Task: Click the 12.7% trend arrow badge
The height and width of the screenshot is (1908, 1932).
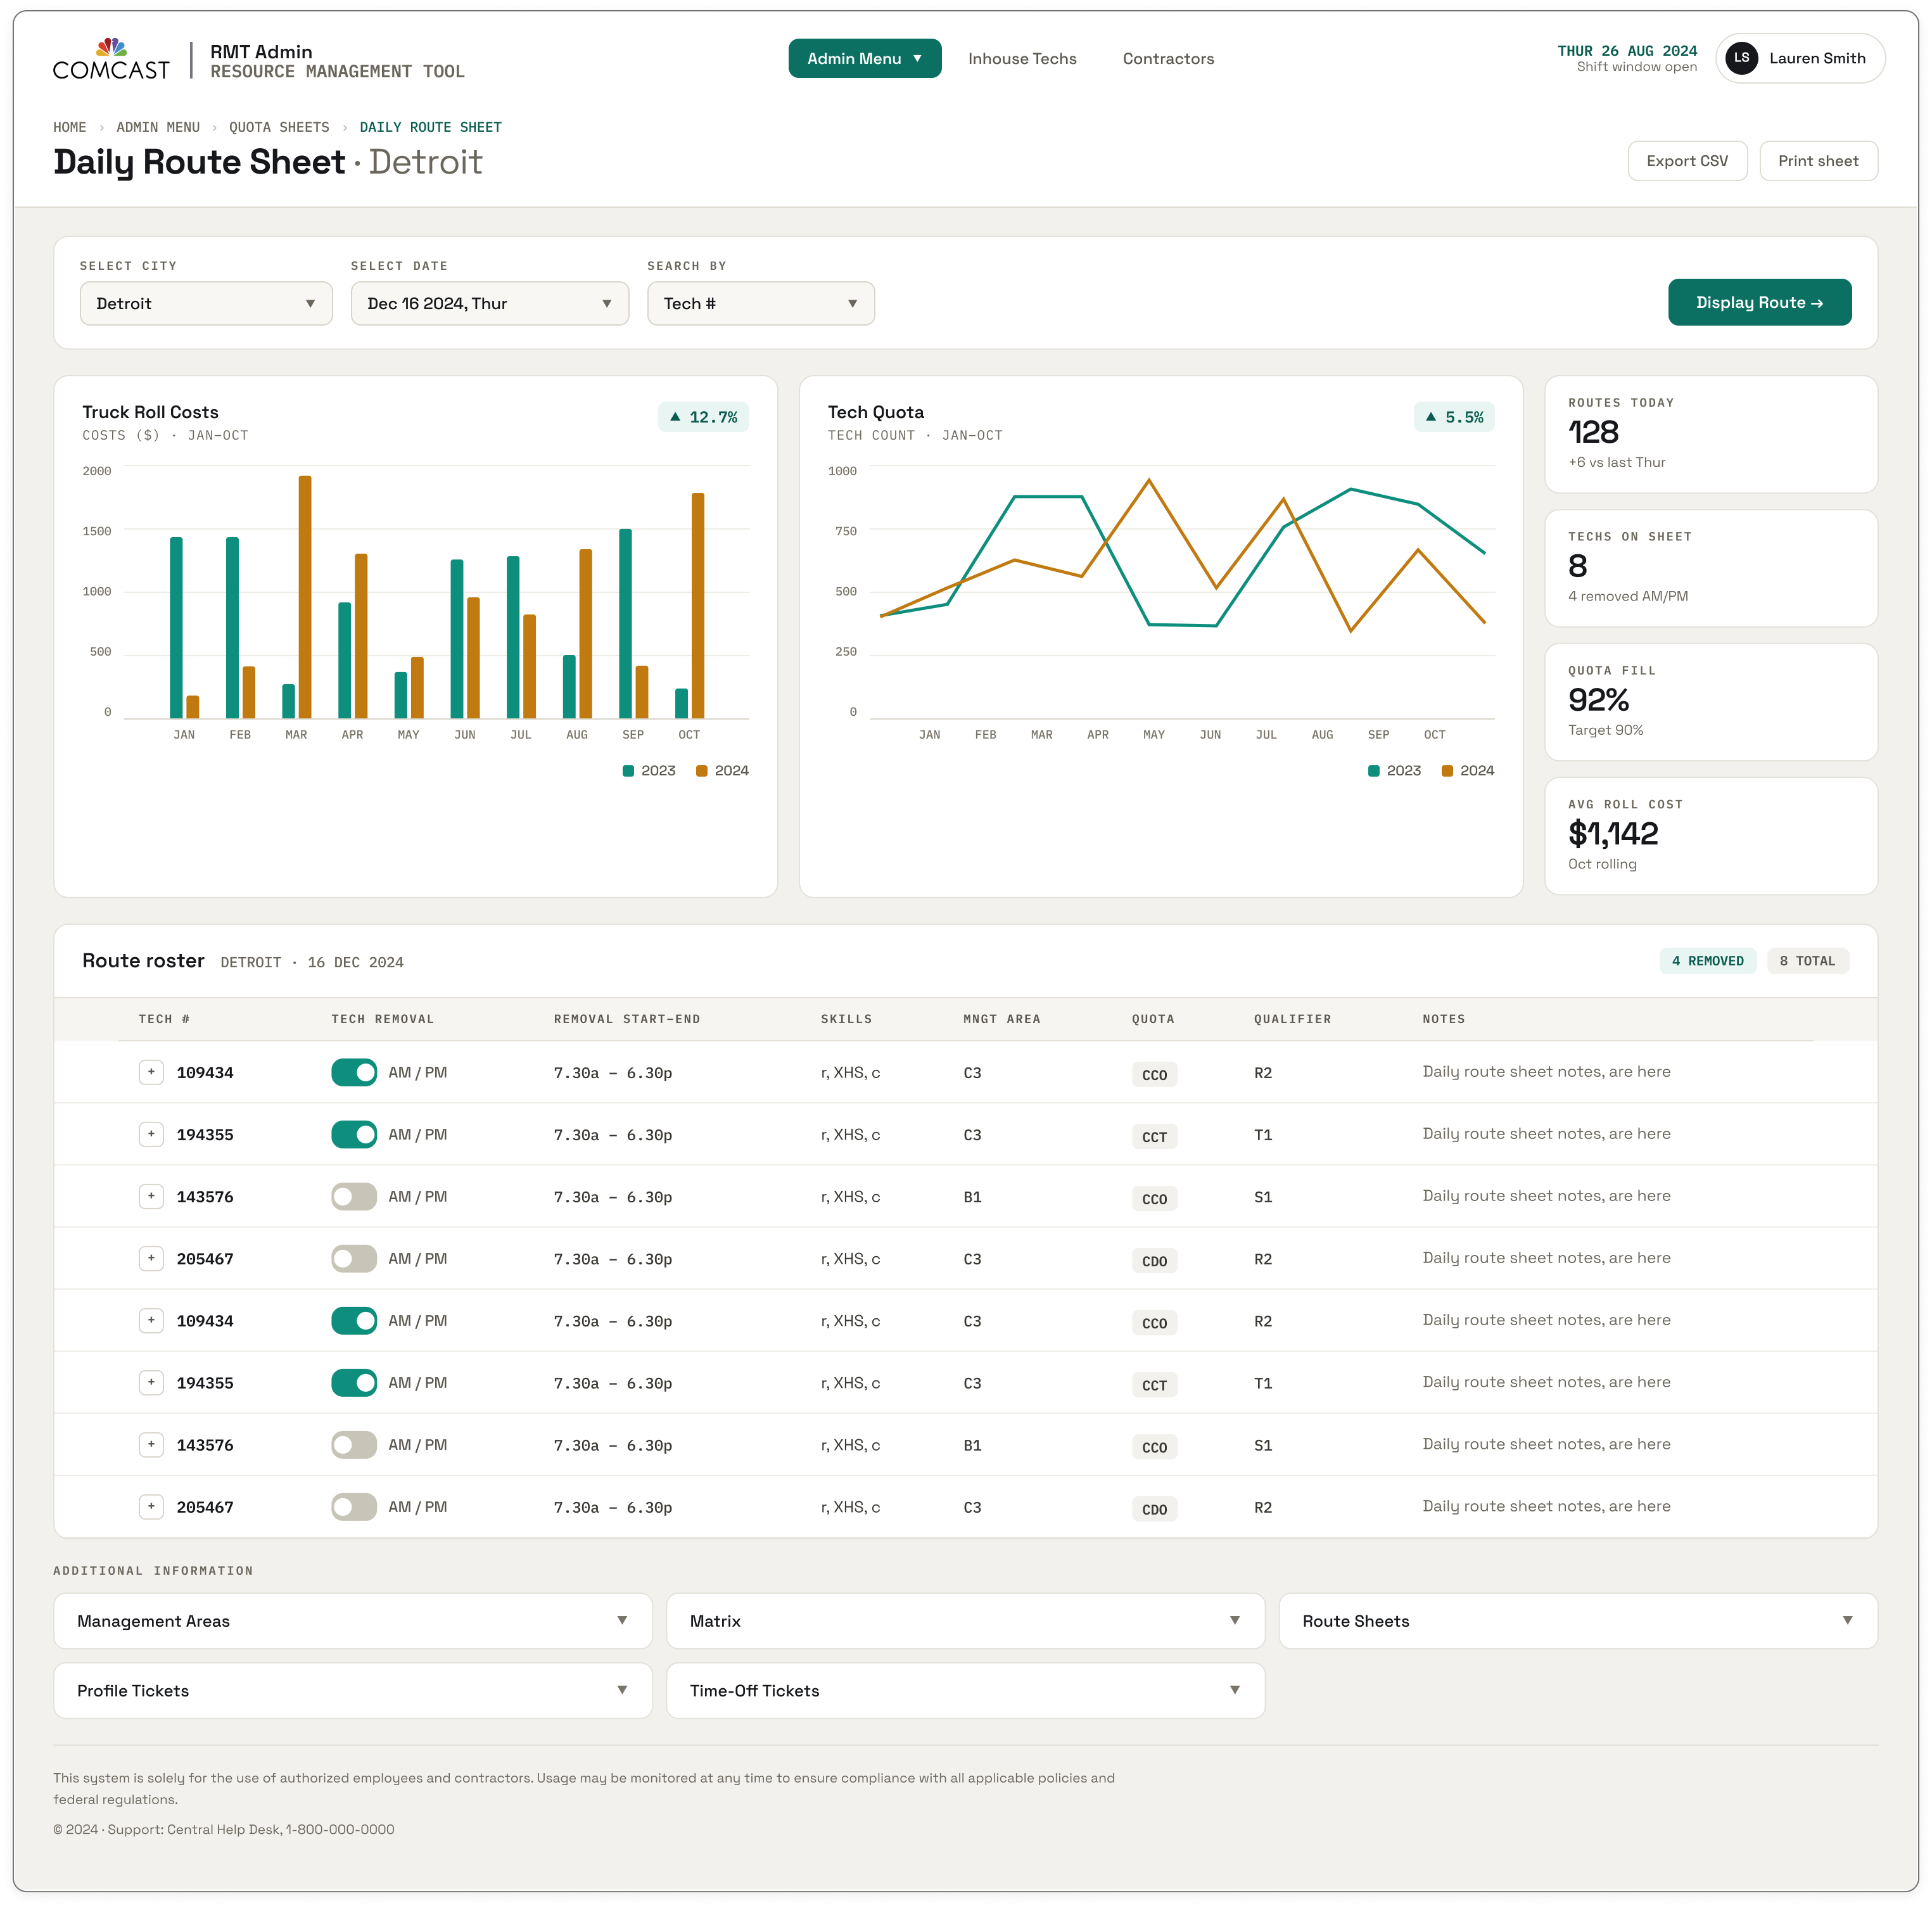Action: pos(703,417)
